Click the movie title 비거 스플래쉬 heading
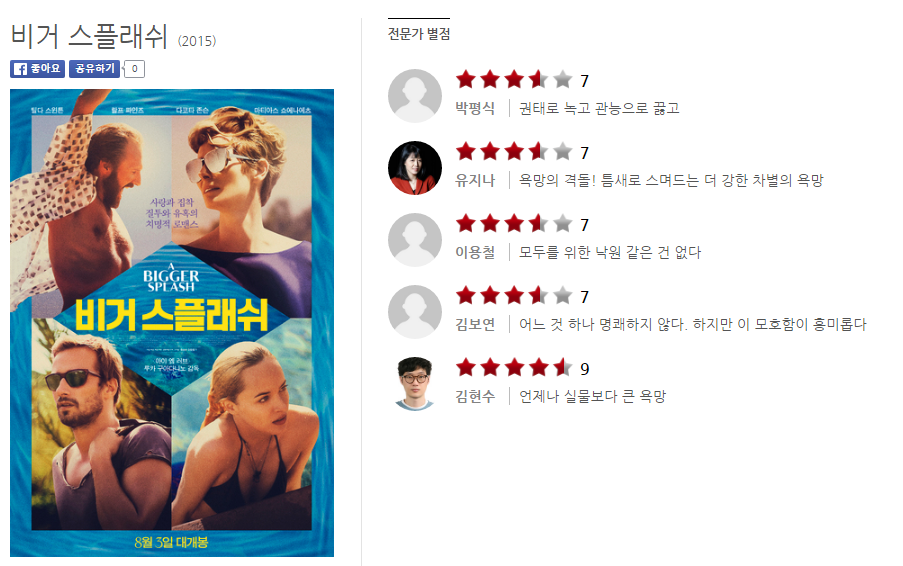 tap(89, 36)
